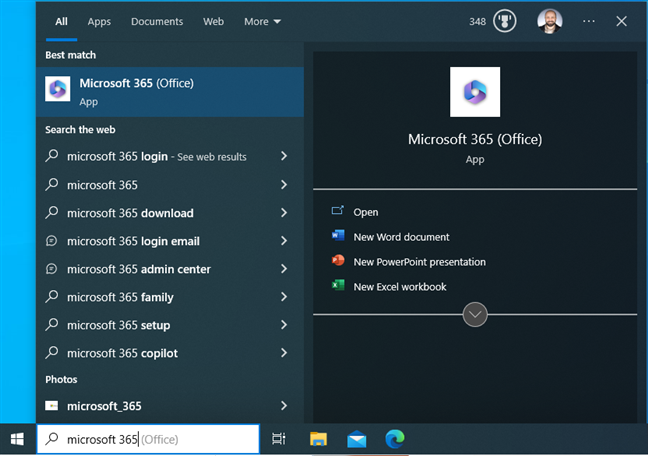Switch to the Documents search tab

point(157,21)
